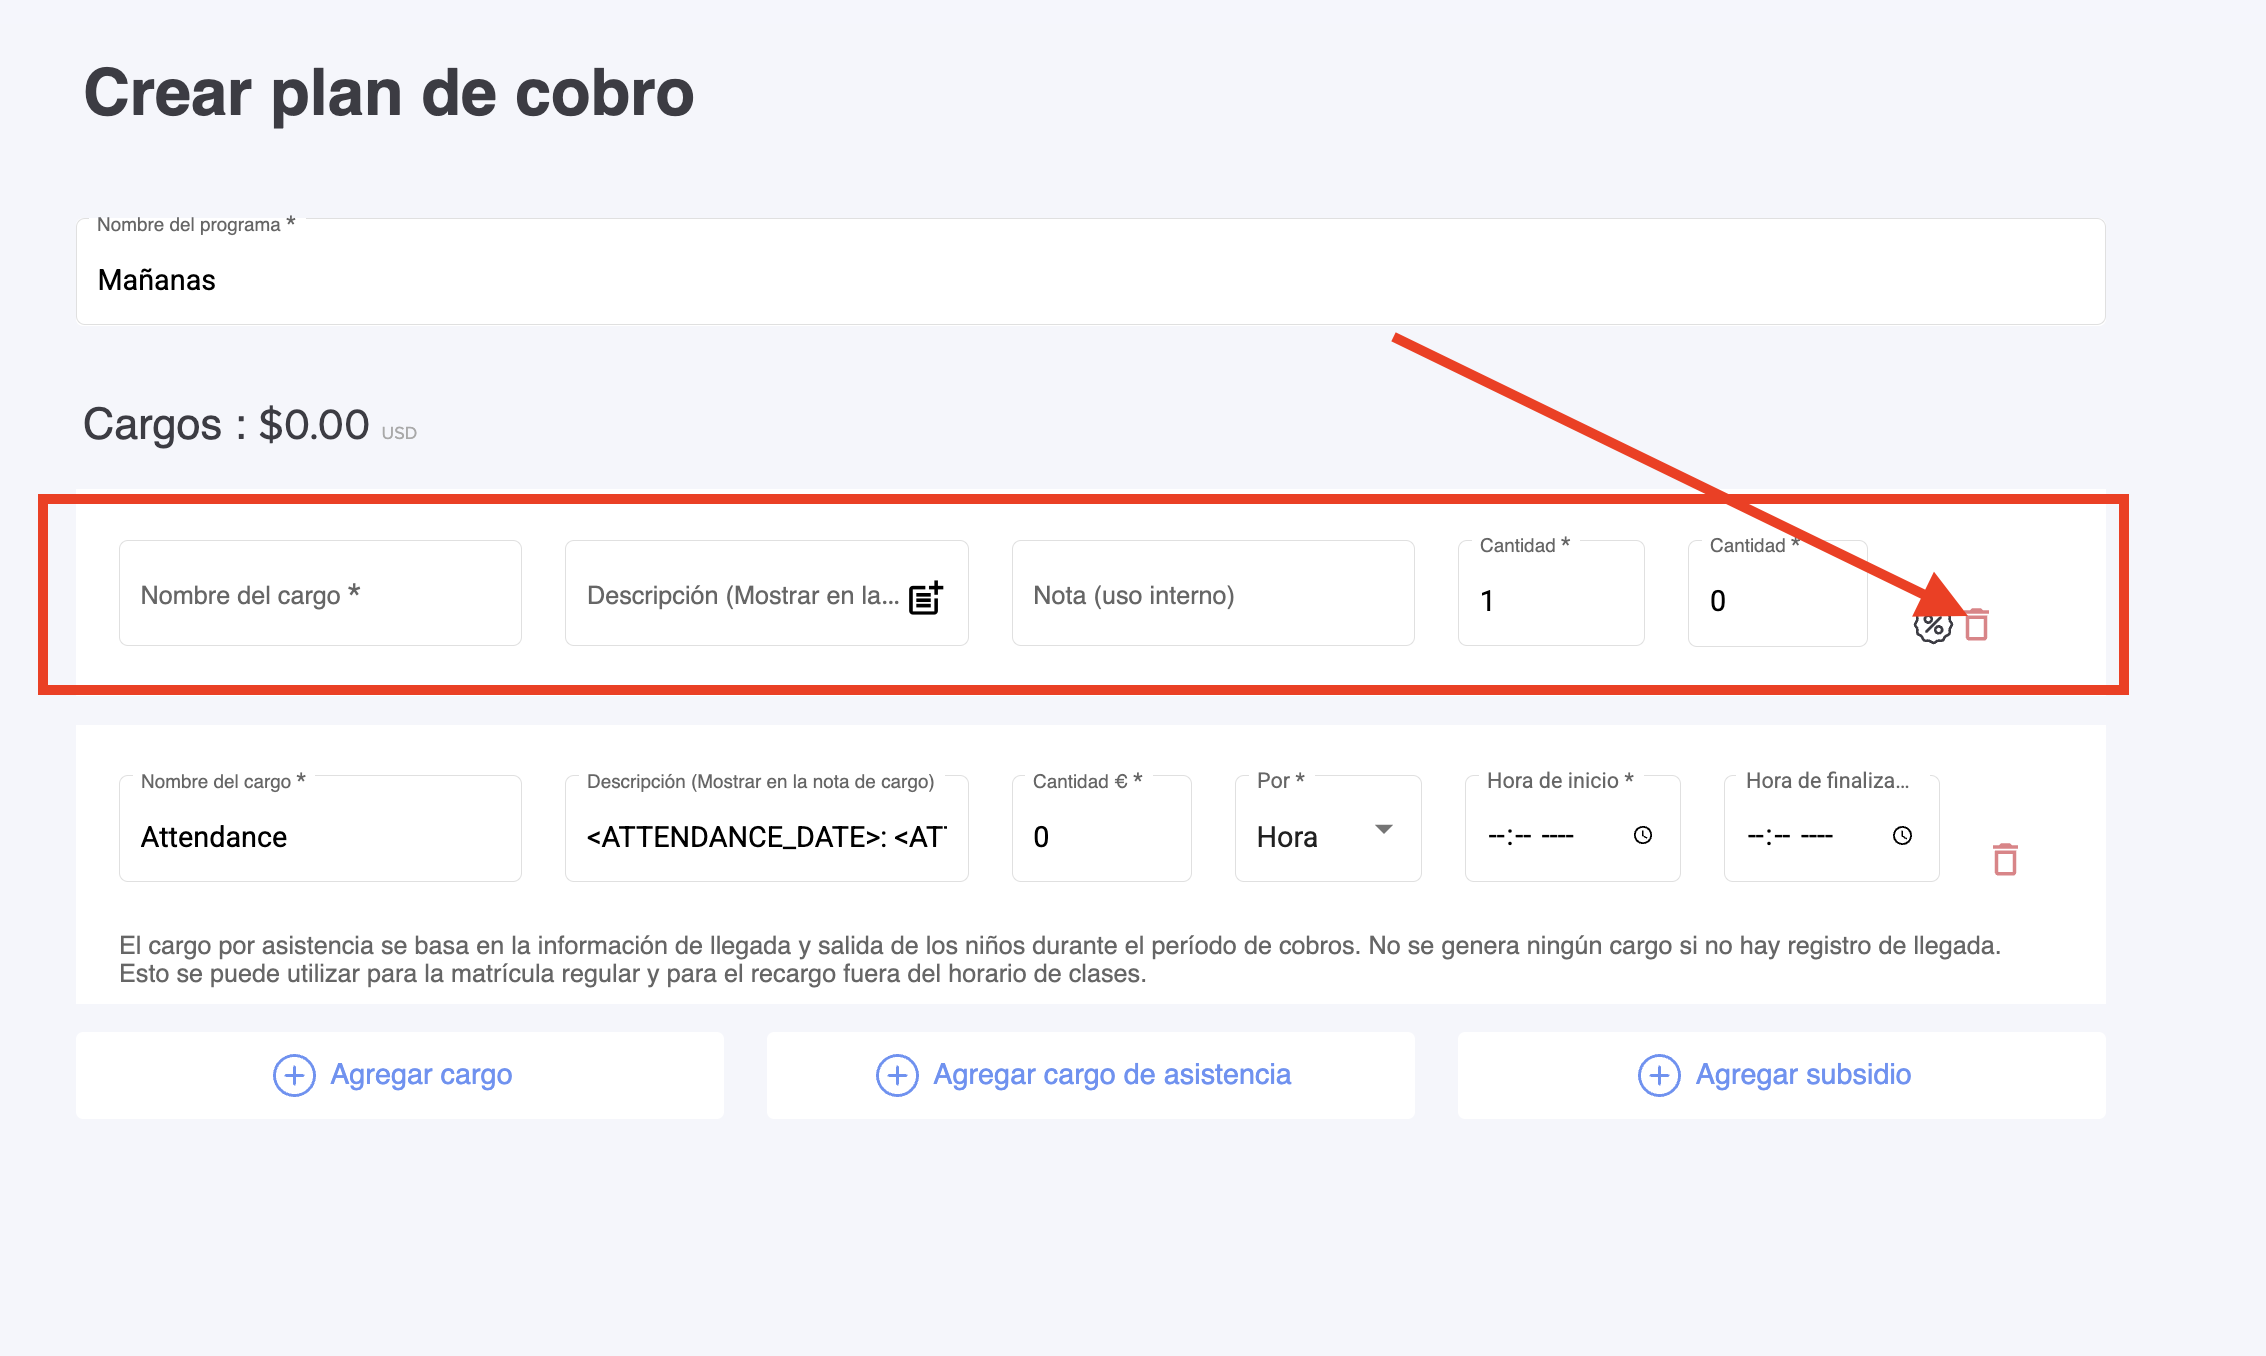Open the clock picker for Hora de finalización
Screen dimensions: 2266x1356
click(1901, 835)
